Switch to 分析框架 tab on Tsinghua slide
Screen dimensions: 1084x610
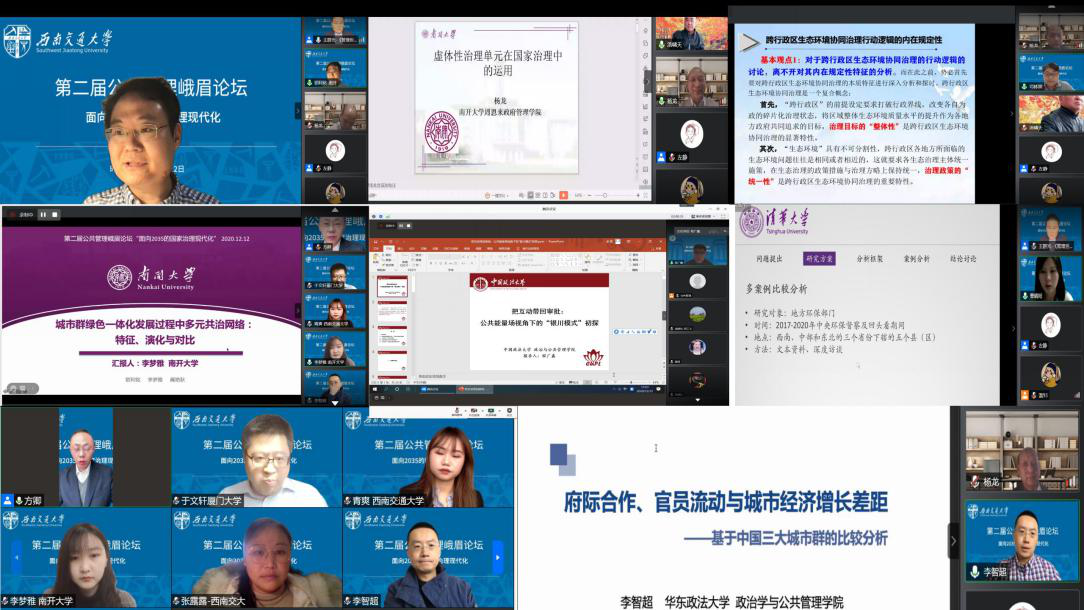pyautogui.click(x=869, y=259)
